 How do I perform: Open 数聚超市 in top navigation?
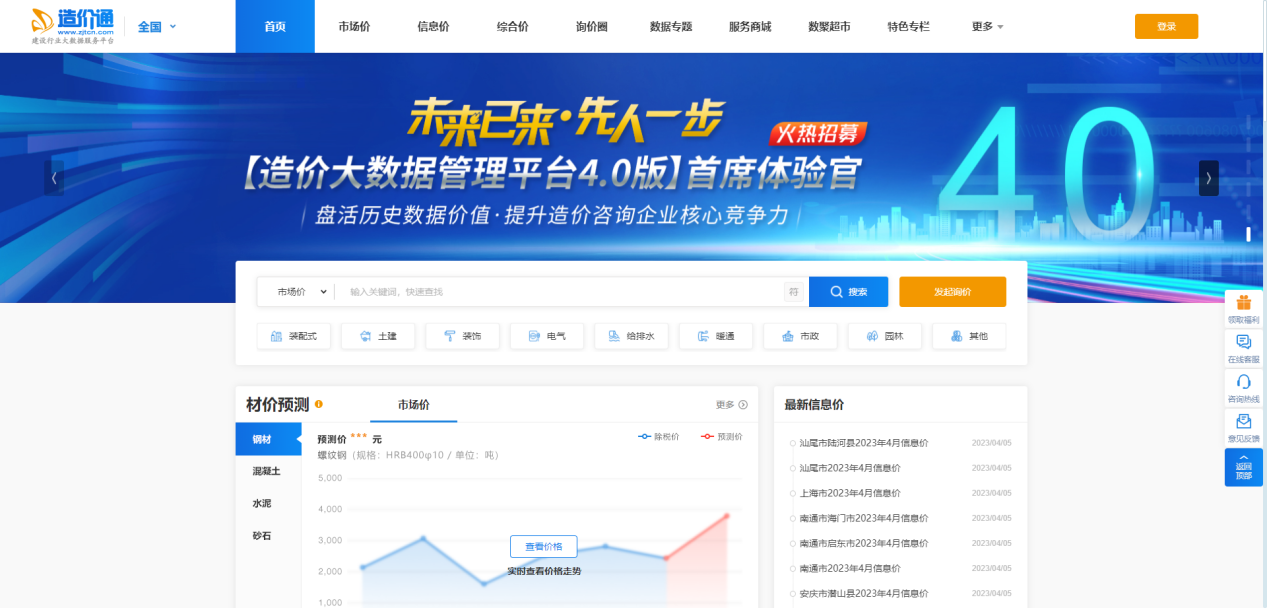tap(829, 26)
